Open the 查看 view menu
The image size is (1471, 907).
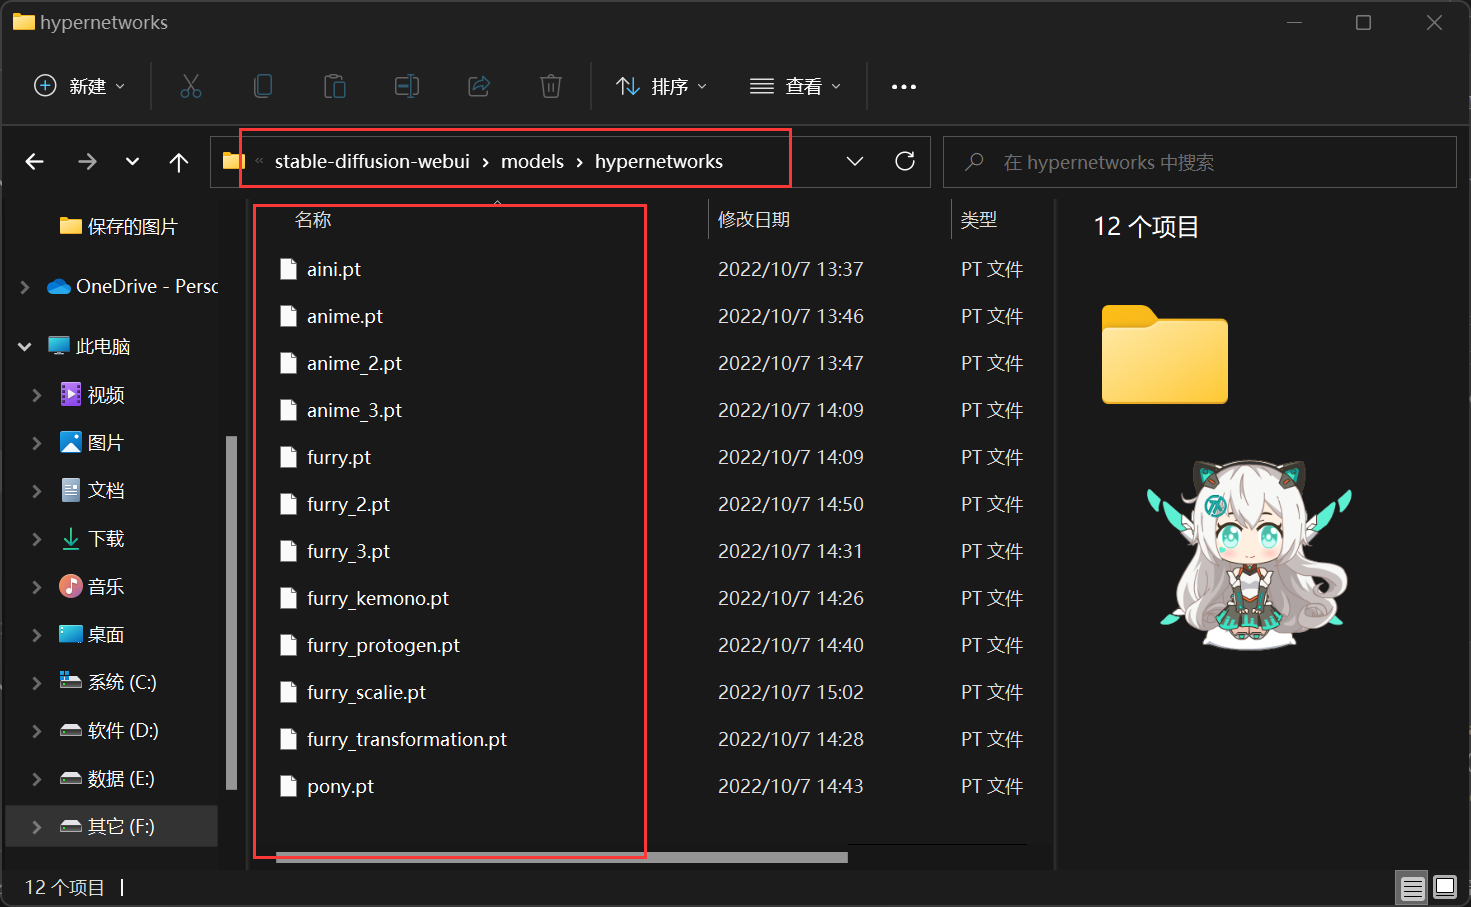pos(796,87)
